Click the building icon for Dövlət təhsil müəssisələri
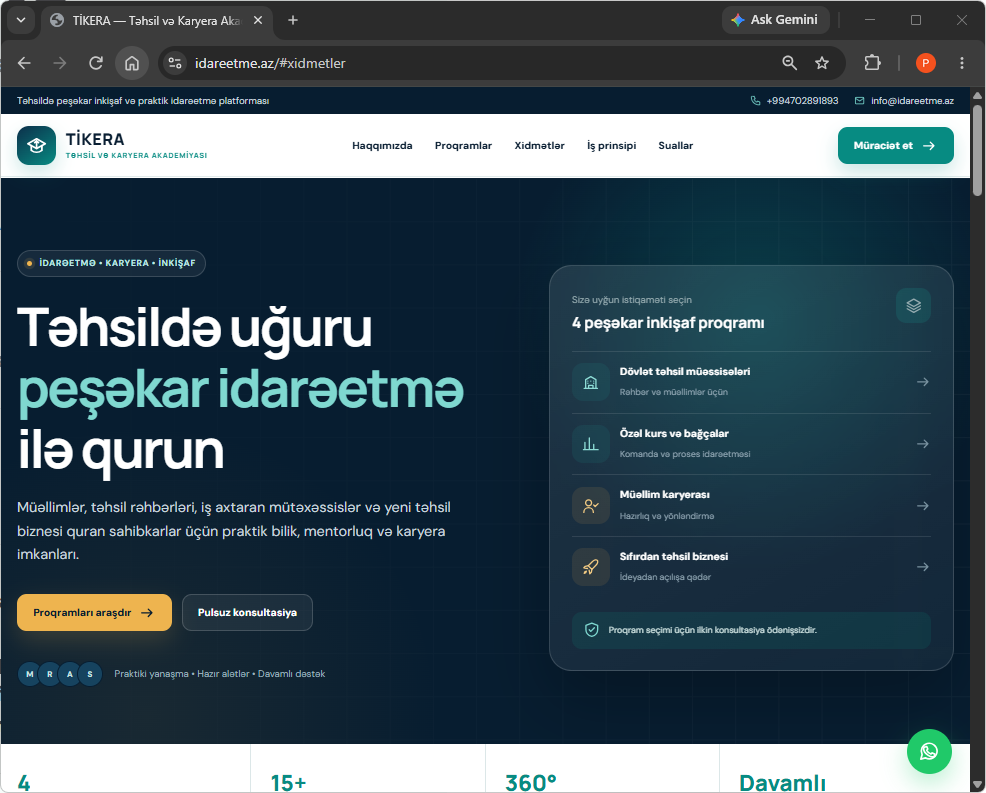The width and height of the screenshot is (986, 793). pyautogui.click(x=590, y=382)
